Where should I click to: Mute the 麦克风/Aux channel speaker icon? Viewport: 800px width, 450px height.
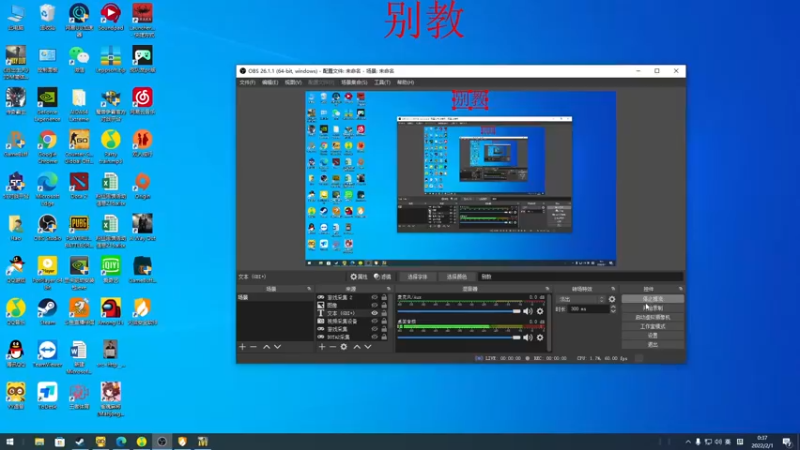(x=528, y=311)
